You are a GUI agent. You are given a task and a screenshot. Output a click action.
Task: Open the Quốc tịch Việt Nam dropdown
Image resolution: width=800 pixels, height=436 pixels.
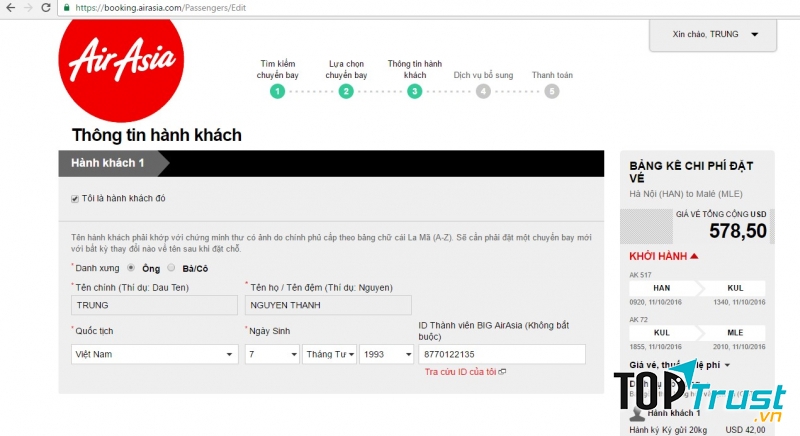(x=155, y=354)
